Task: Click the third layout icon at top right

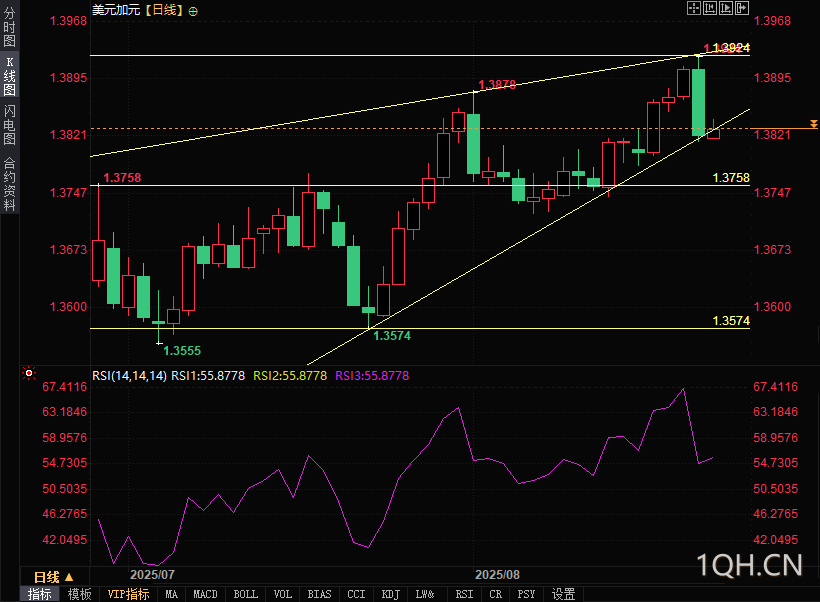Action: pyautogui.click(x=725, y=8)
